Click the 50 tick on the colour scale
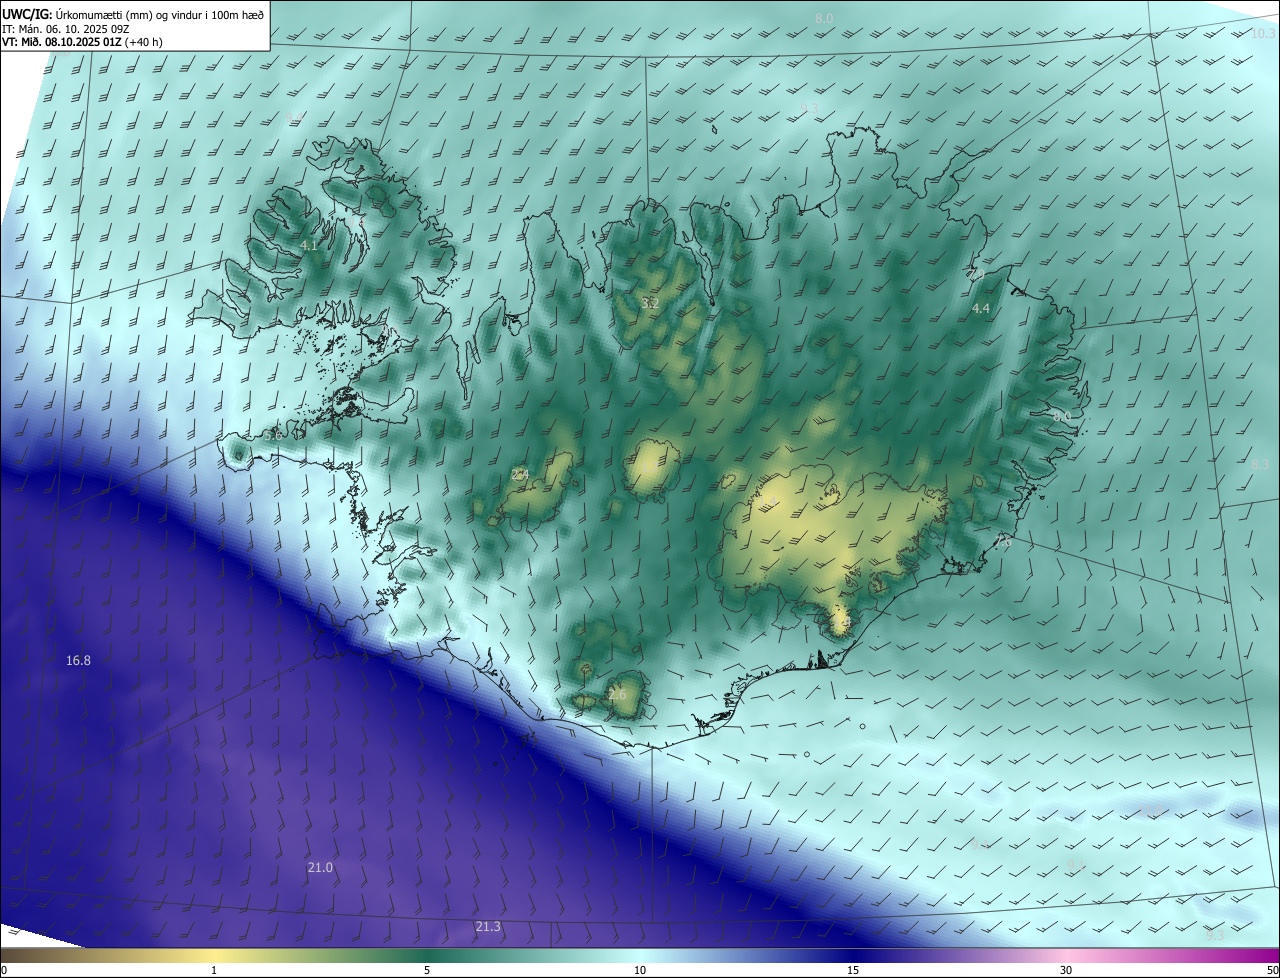 [x=1273, y=970]
